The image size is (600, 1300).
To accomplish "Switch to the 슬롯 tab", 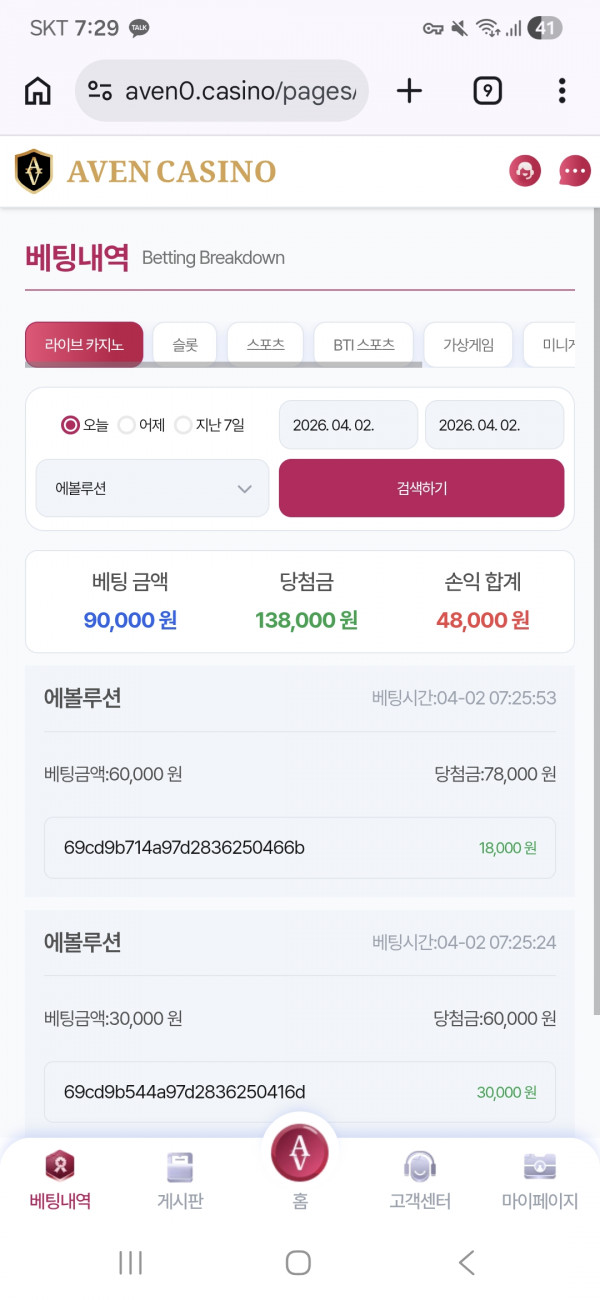I will click(x=184, y=342).
